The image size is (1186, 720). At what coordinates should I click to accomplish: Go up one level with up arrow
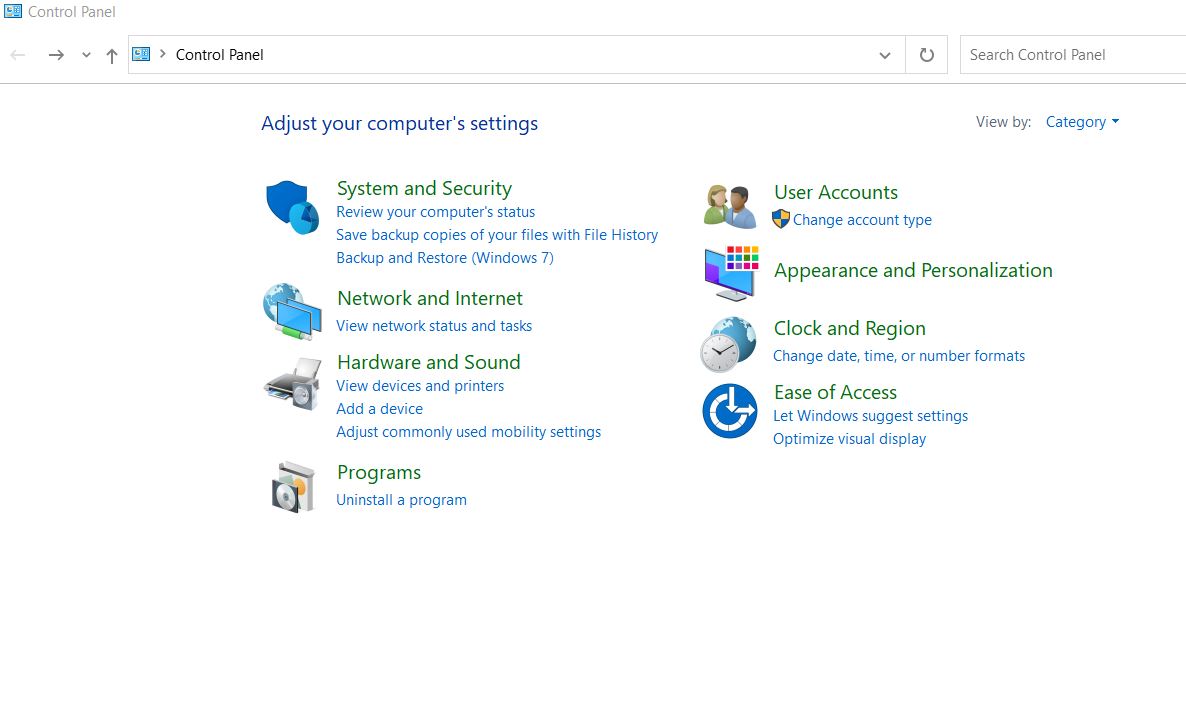tap(112, 55)
